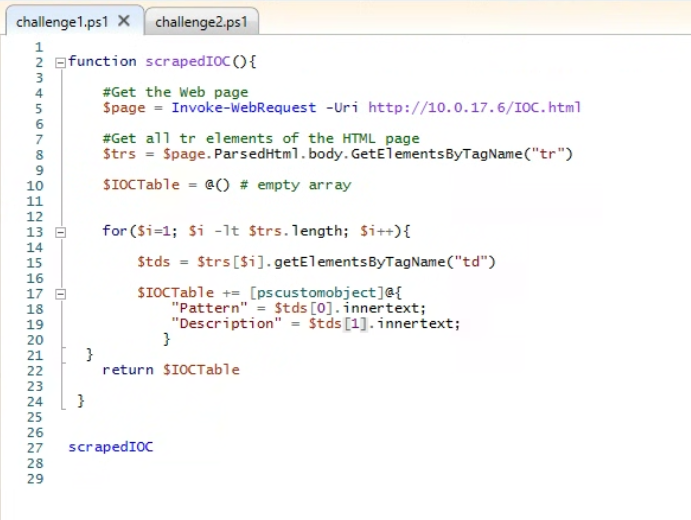
Task: Close the challenge1.ps1 tab
Action: click(x=124, y=21)
